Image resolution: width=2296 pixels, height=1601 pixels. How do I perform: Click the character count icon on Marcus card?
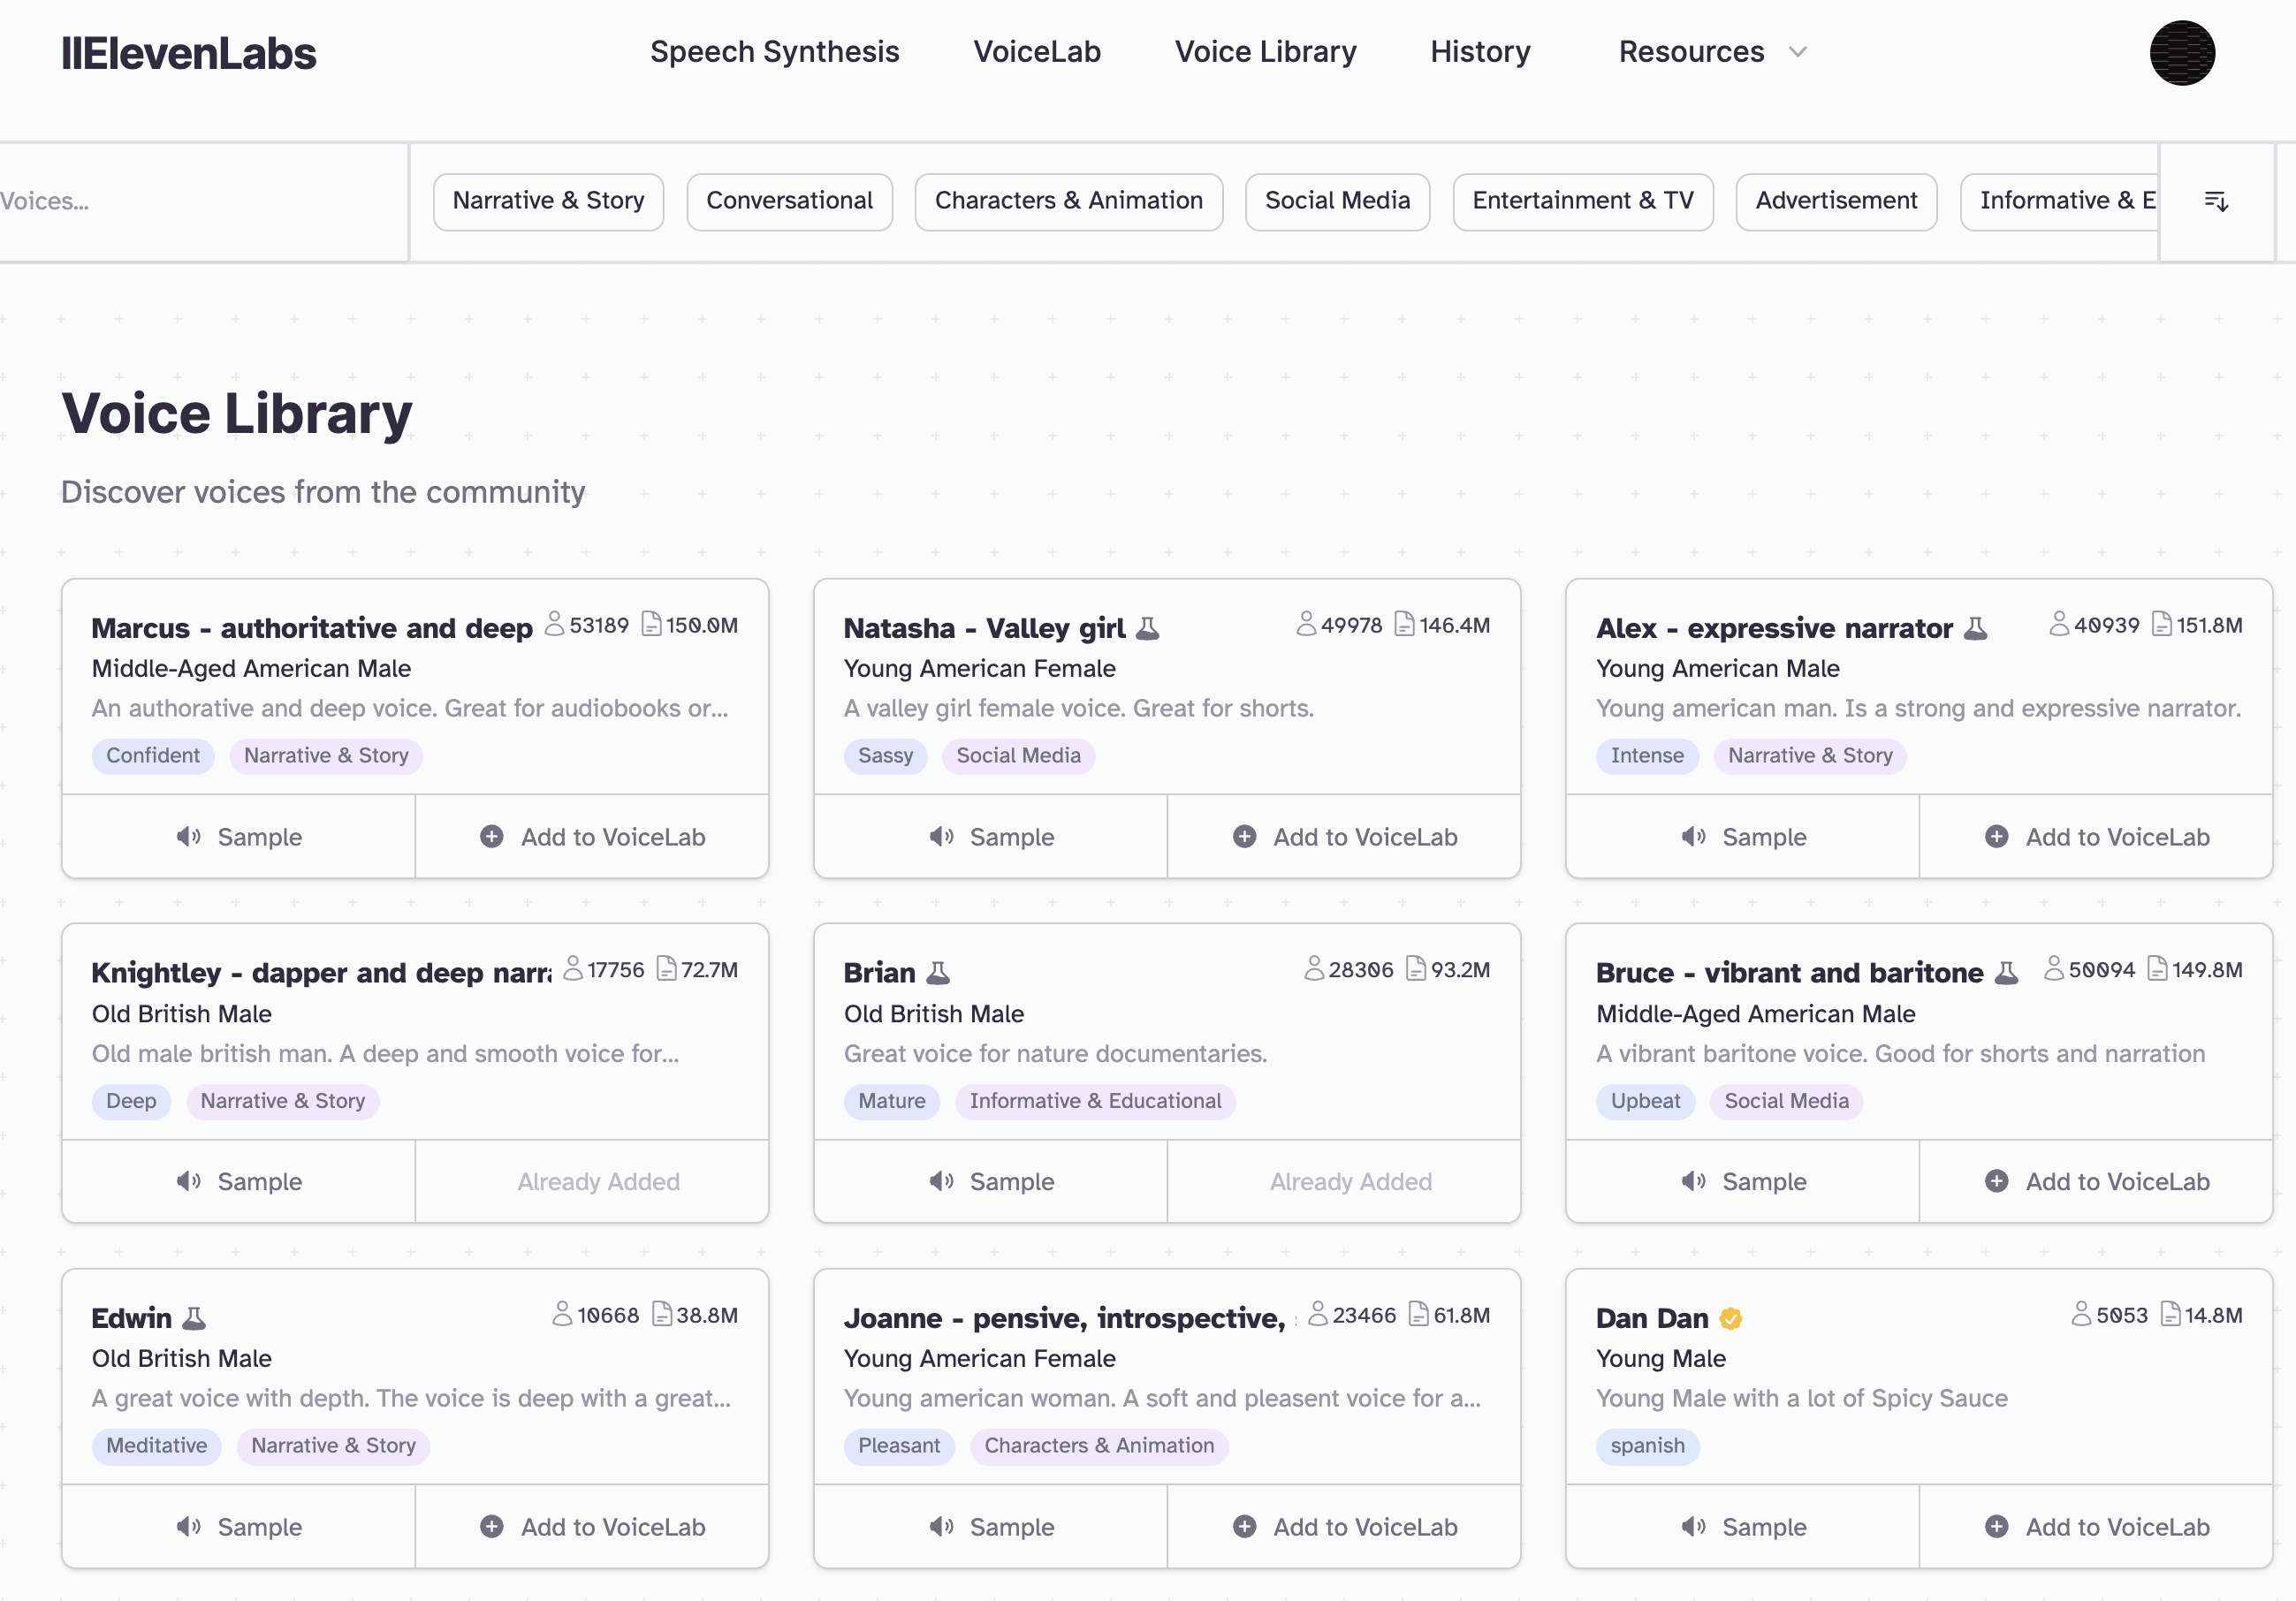coord(651,625)
